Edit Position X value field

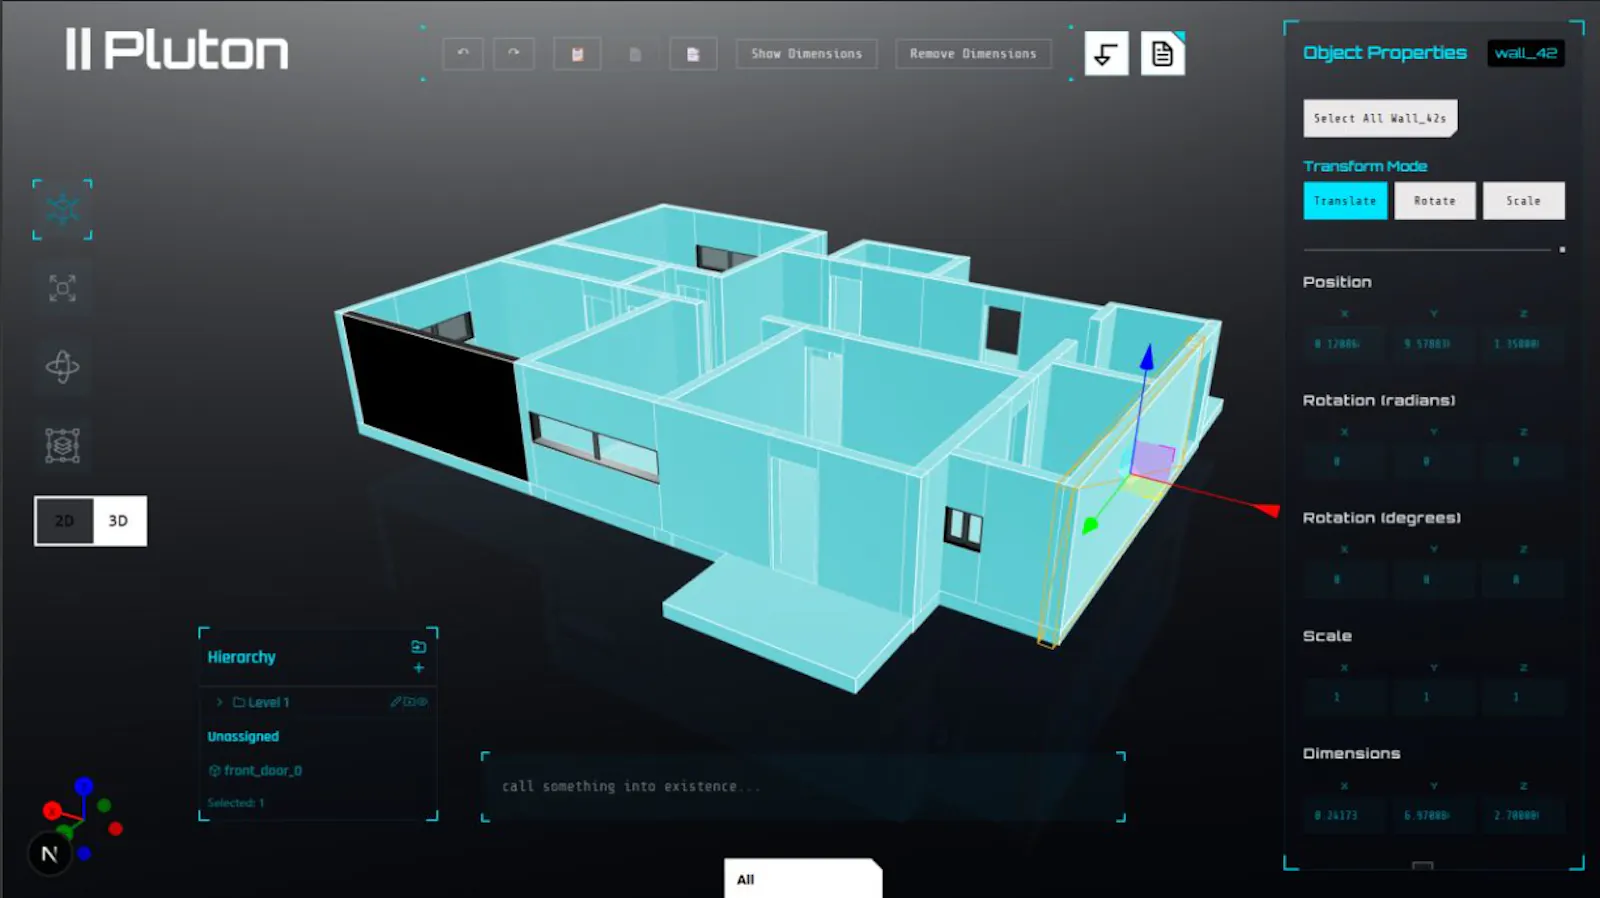(1344, 344)
